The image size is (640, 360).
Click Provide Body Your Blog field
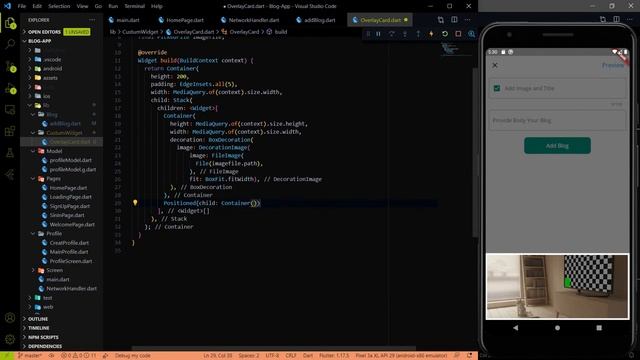pyautogui.click(x=557, y=120)
